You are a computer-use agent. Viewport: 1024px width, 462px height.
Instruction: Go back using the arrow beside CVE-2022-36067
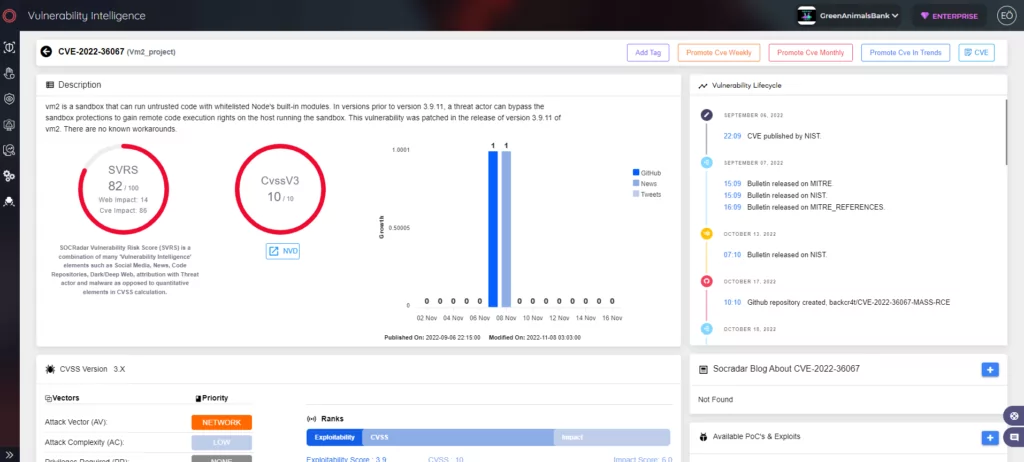click(x=46, y=52)
